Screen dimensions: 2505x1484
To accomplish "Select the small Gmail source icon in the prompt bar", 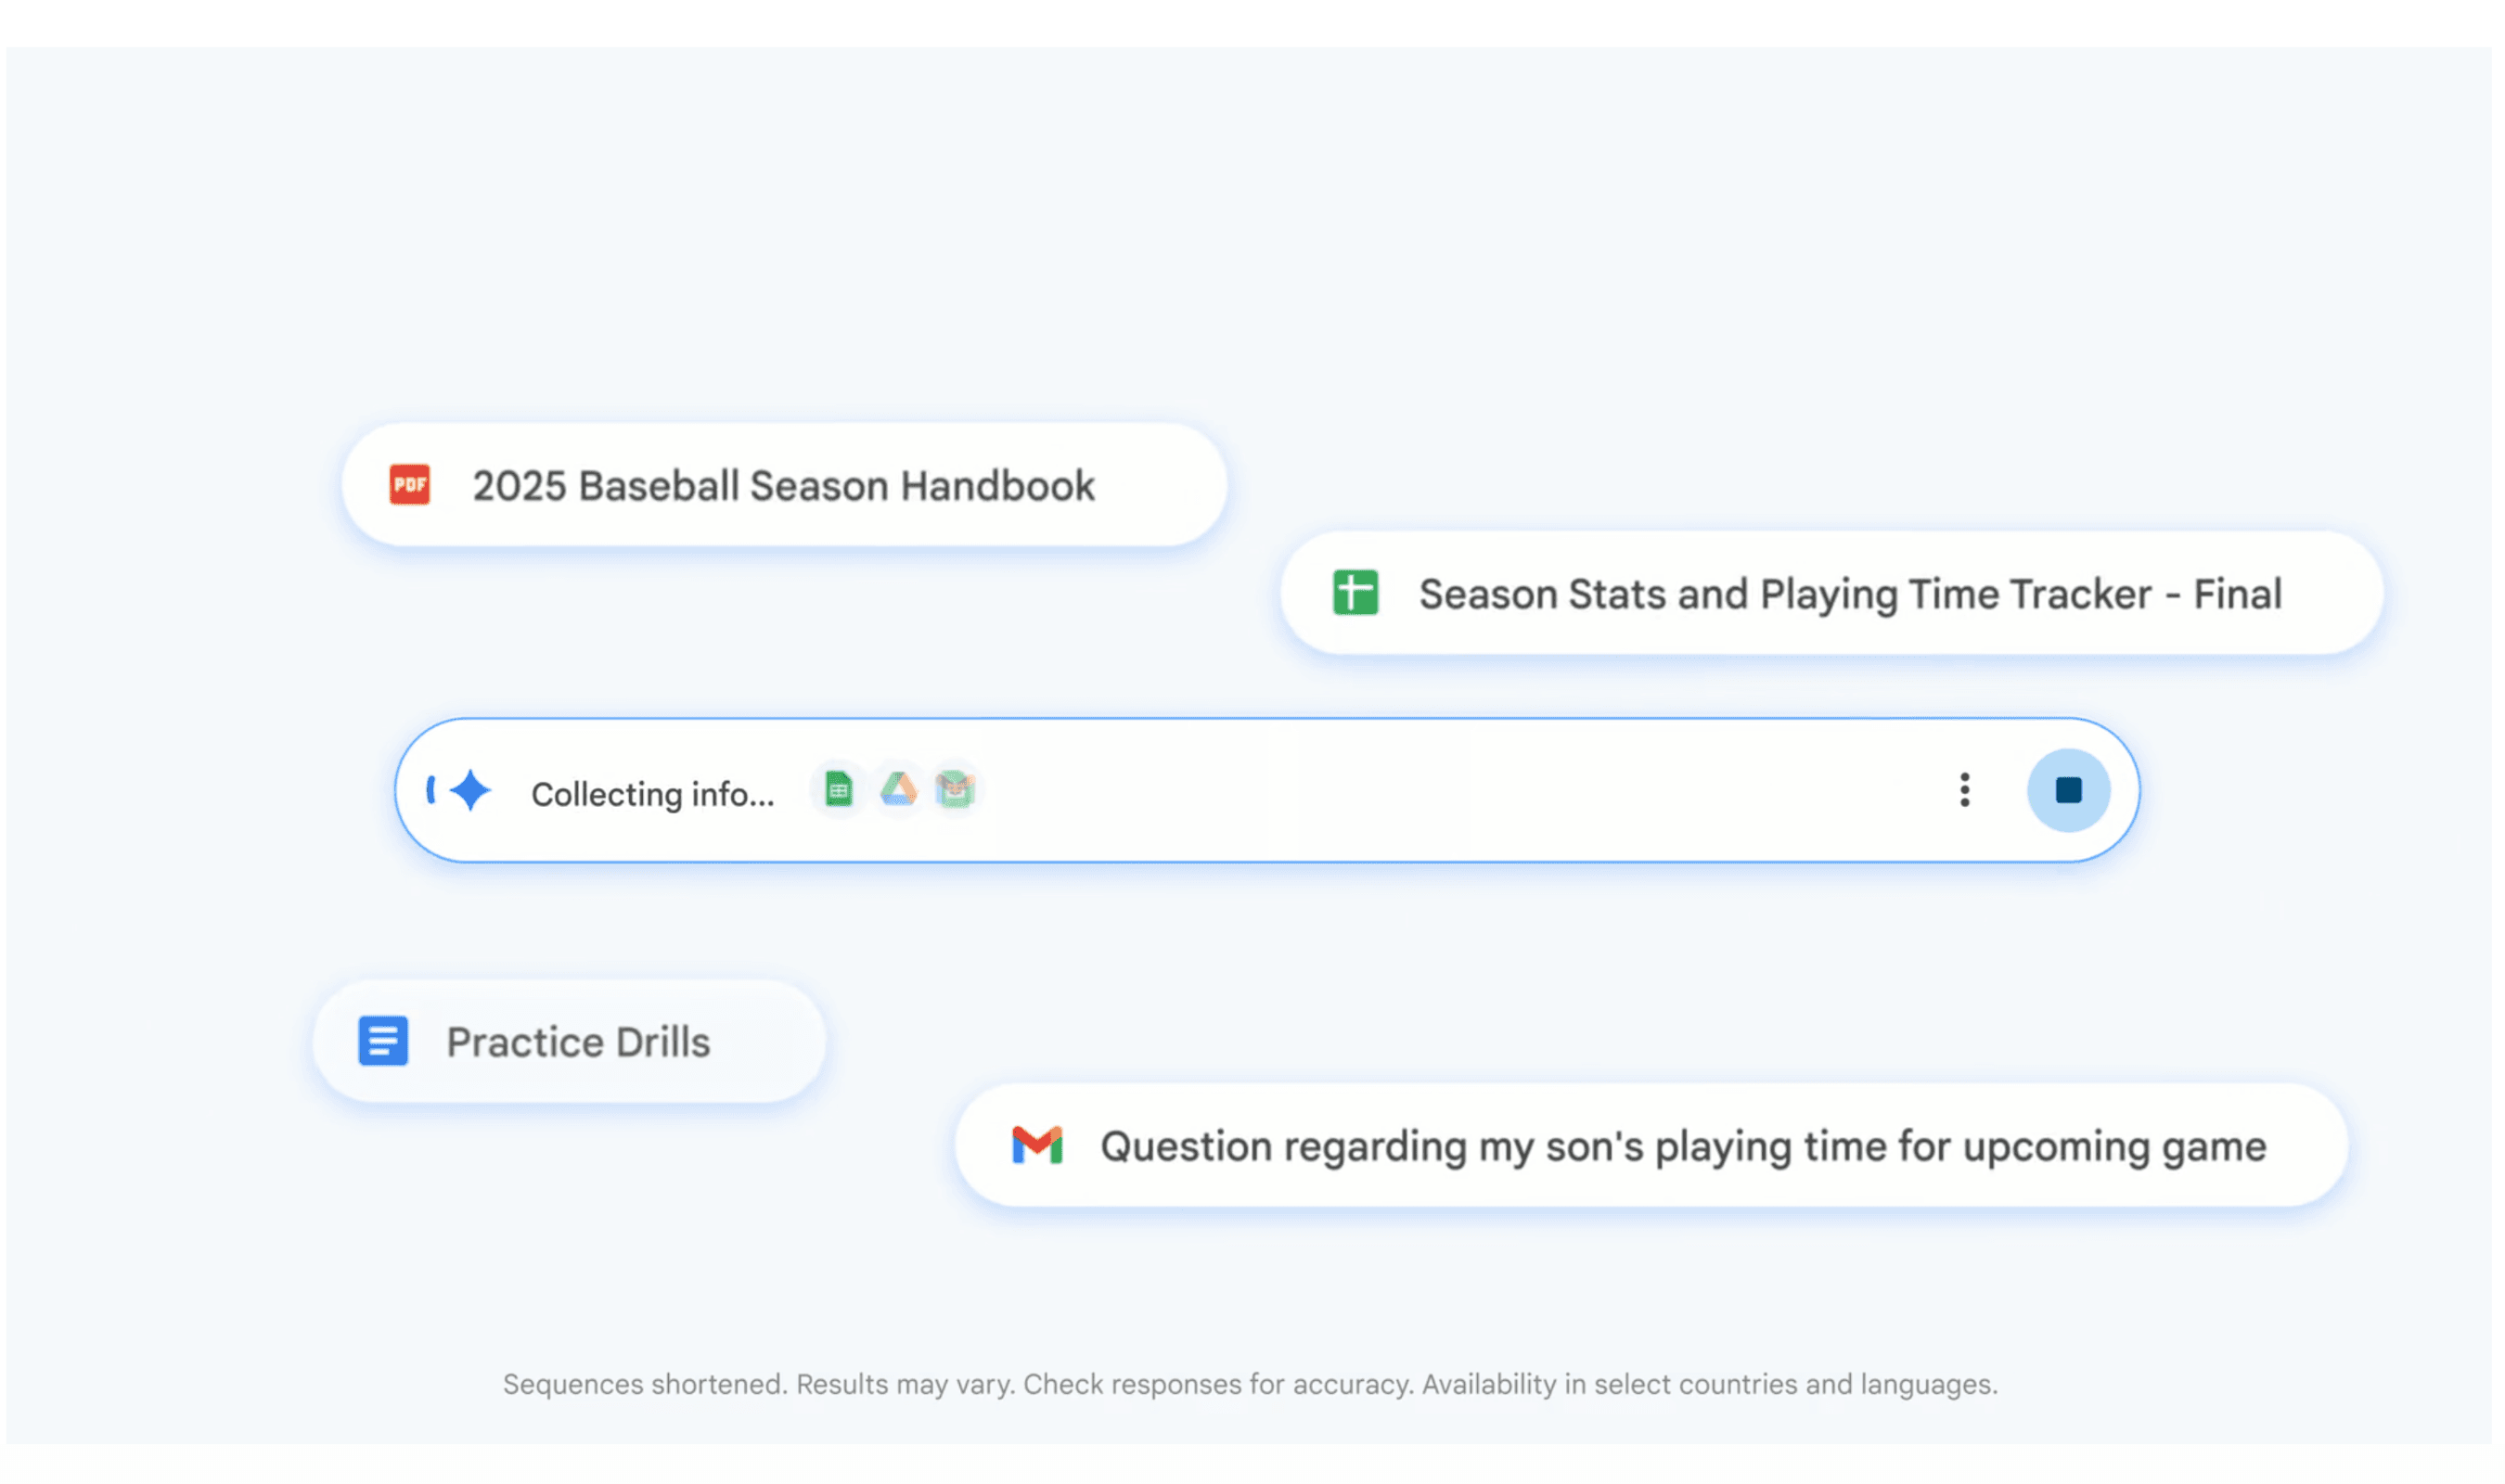I will 955,791.
